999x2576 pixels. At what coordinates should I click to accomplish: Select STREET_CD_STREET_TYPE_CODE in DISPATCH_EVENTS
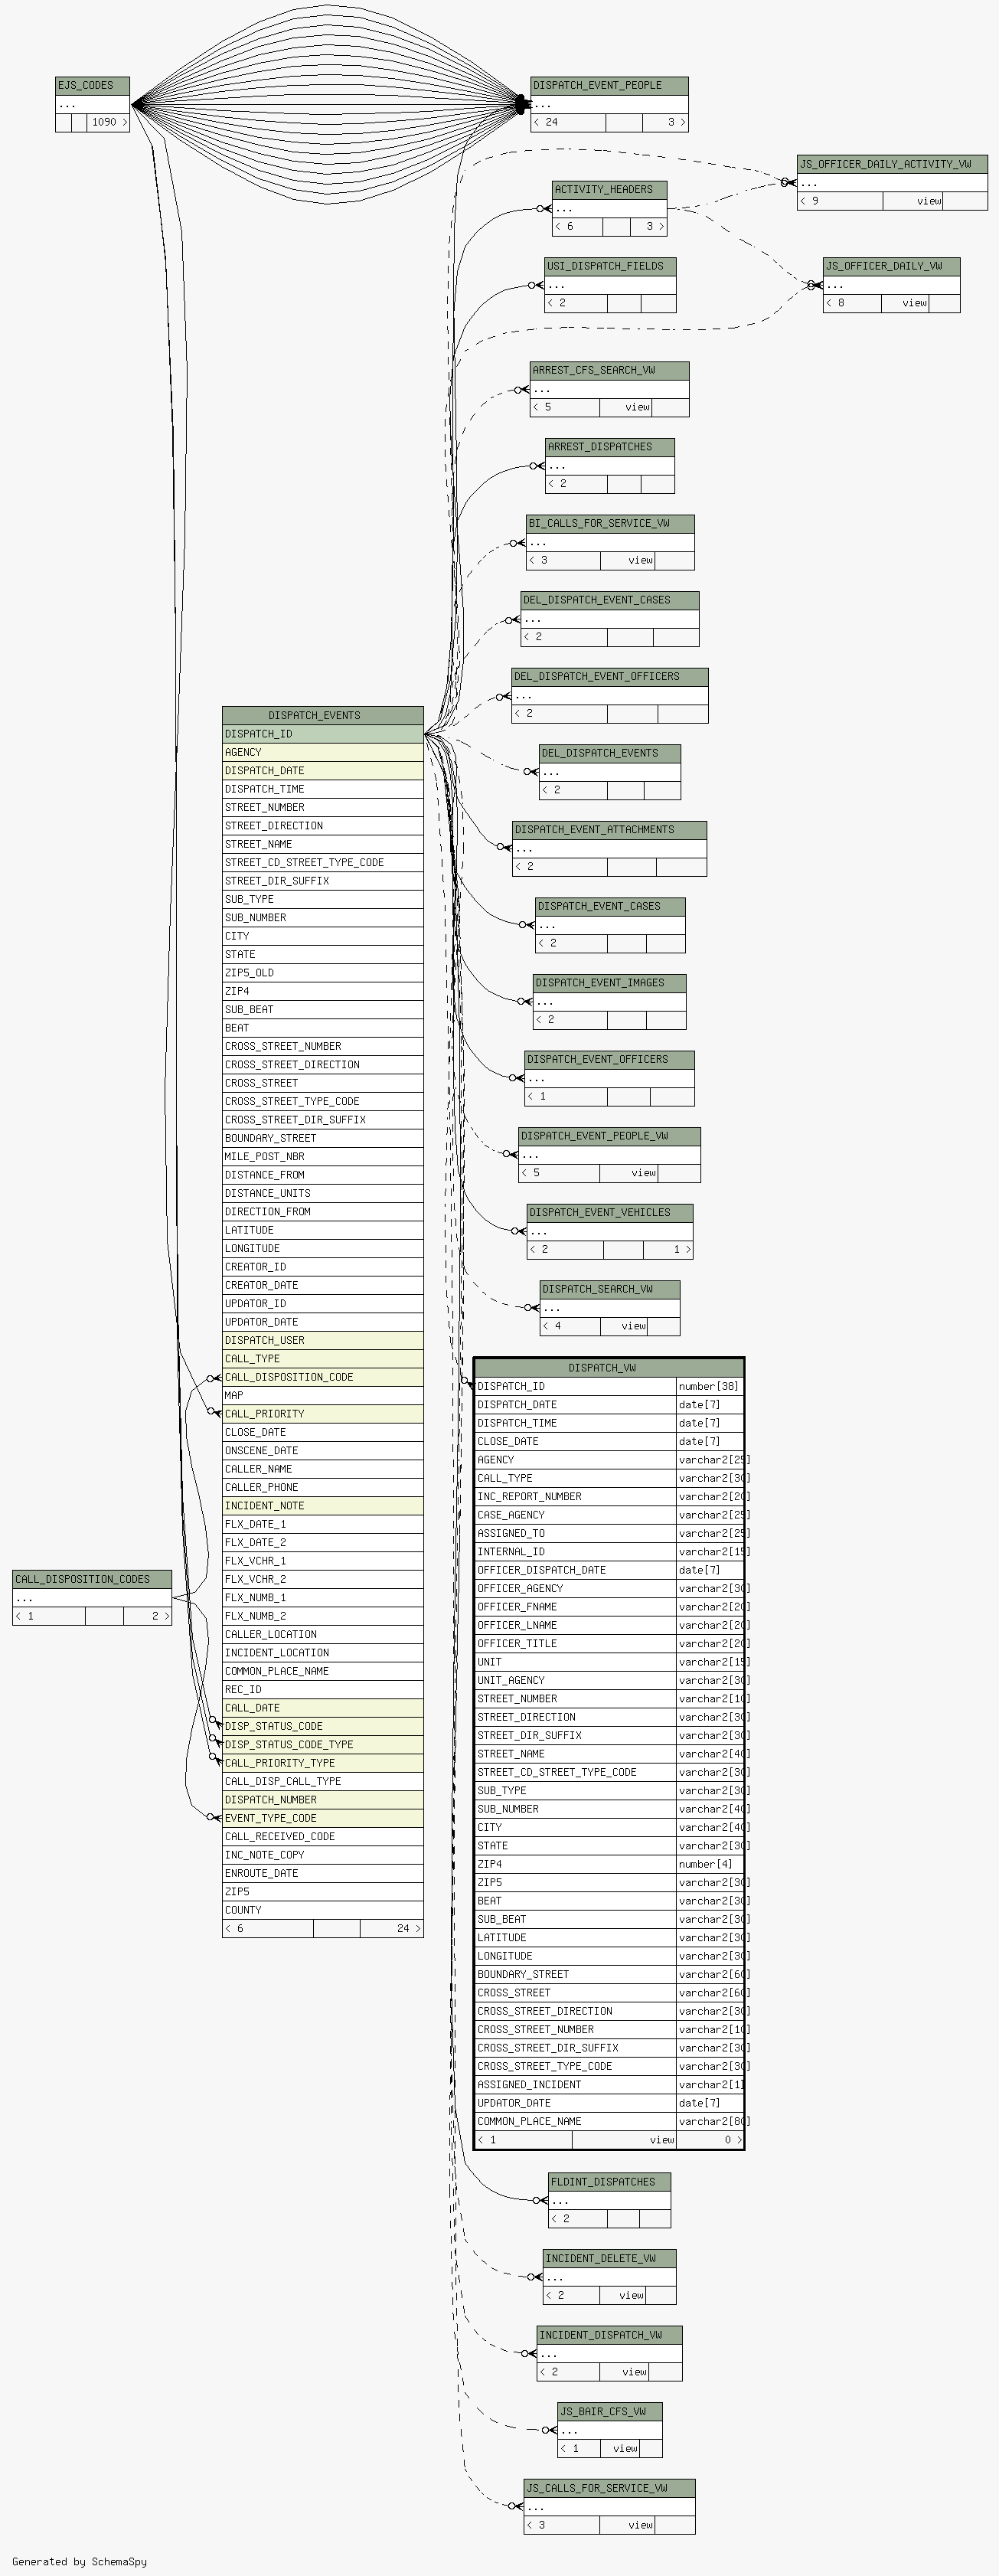(x=323, y=863)
